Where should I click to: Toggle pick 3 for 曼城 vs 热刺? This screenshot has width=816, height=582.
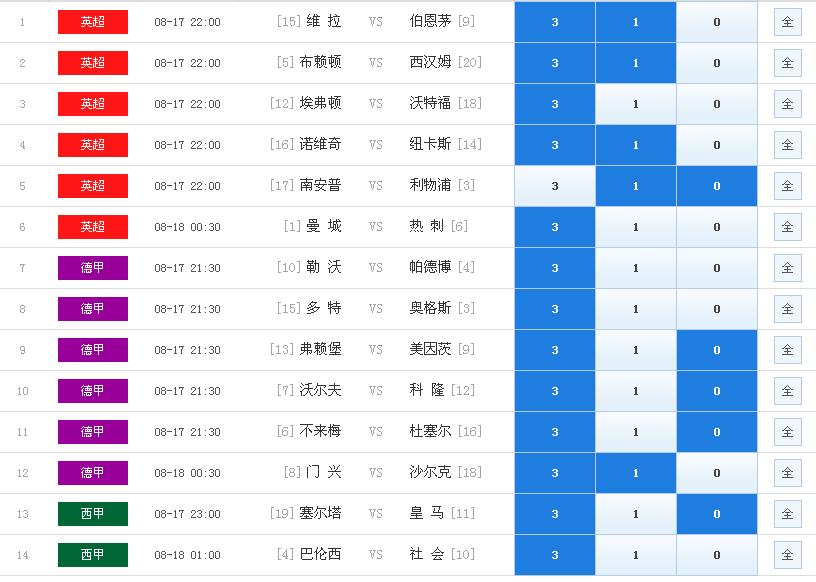point(555,227)
